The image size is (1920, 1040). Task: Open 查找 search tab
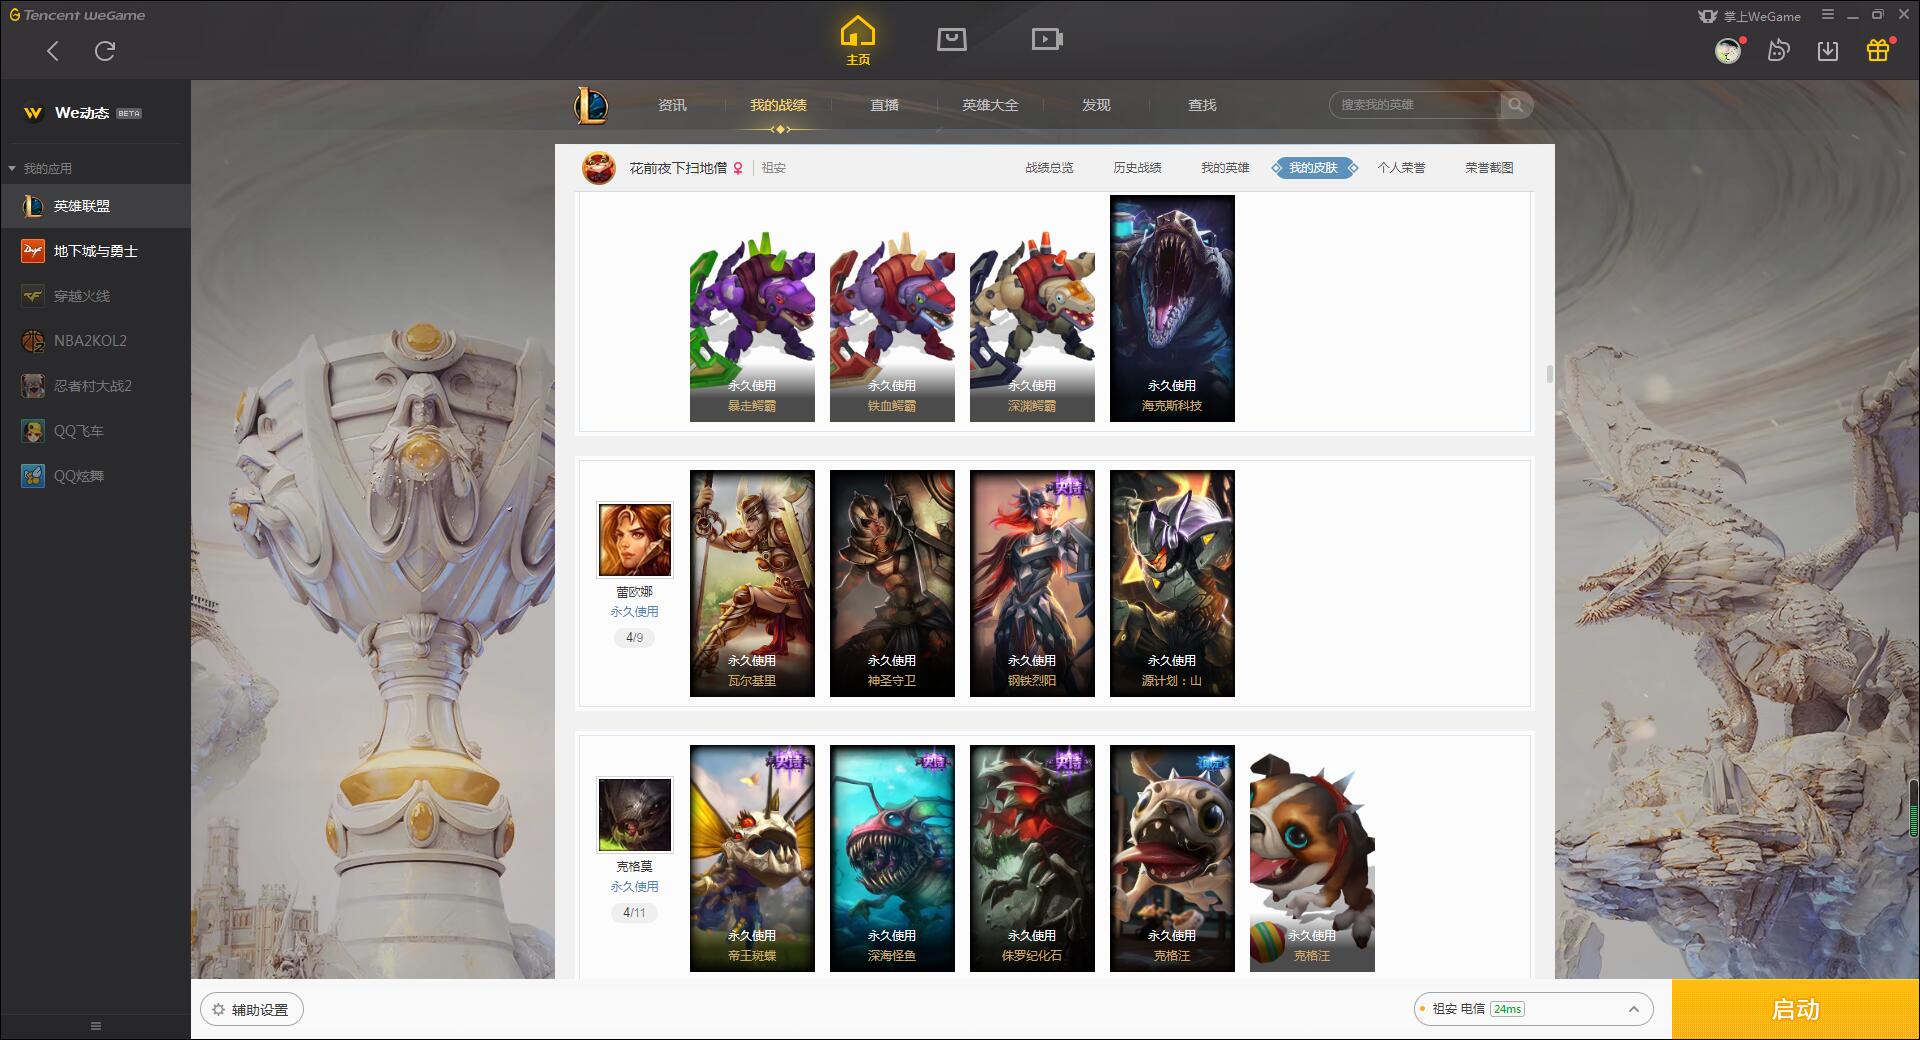pyautogui.click(x=1202, y=105)
